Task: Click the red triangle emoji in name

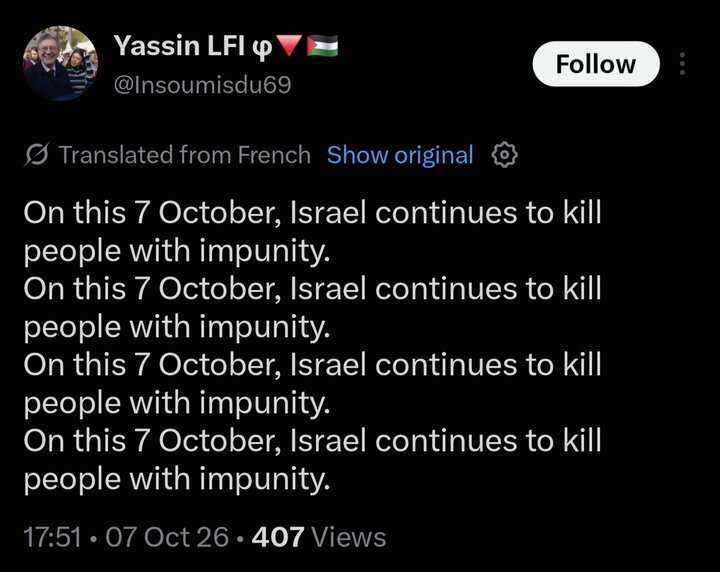Action: [x=288, y=45]
